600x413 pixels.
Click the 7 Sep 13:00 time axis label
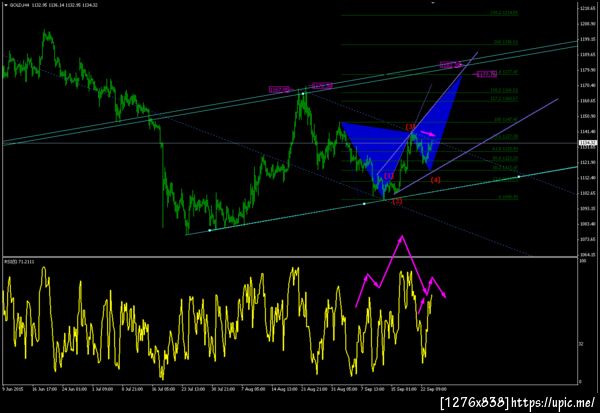pos(373,389)
